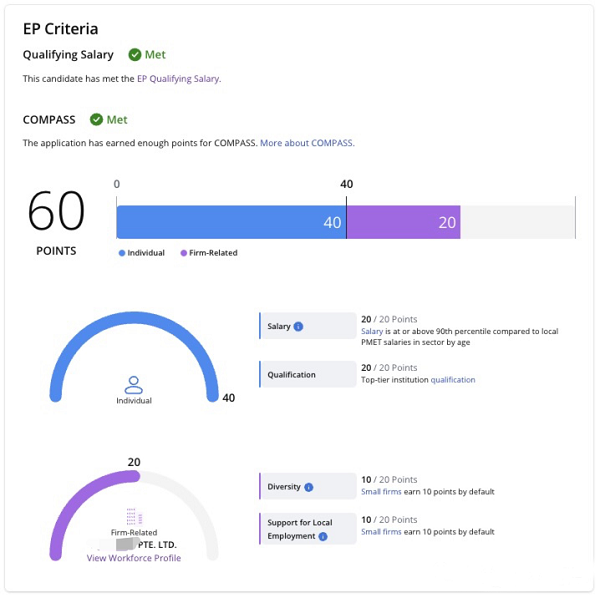Click the info icon next to Diversity

point(308,487)
